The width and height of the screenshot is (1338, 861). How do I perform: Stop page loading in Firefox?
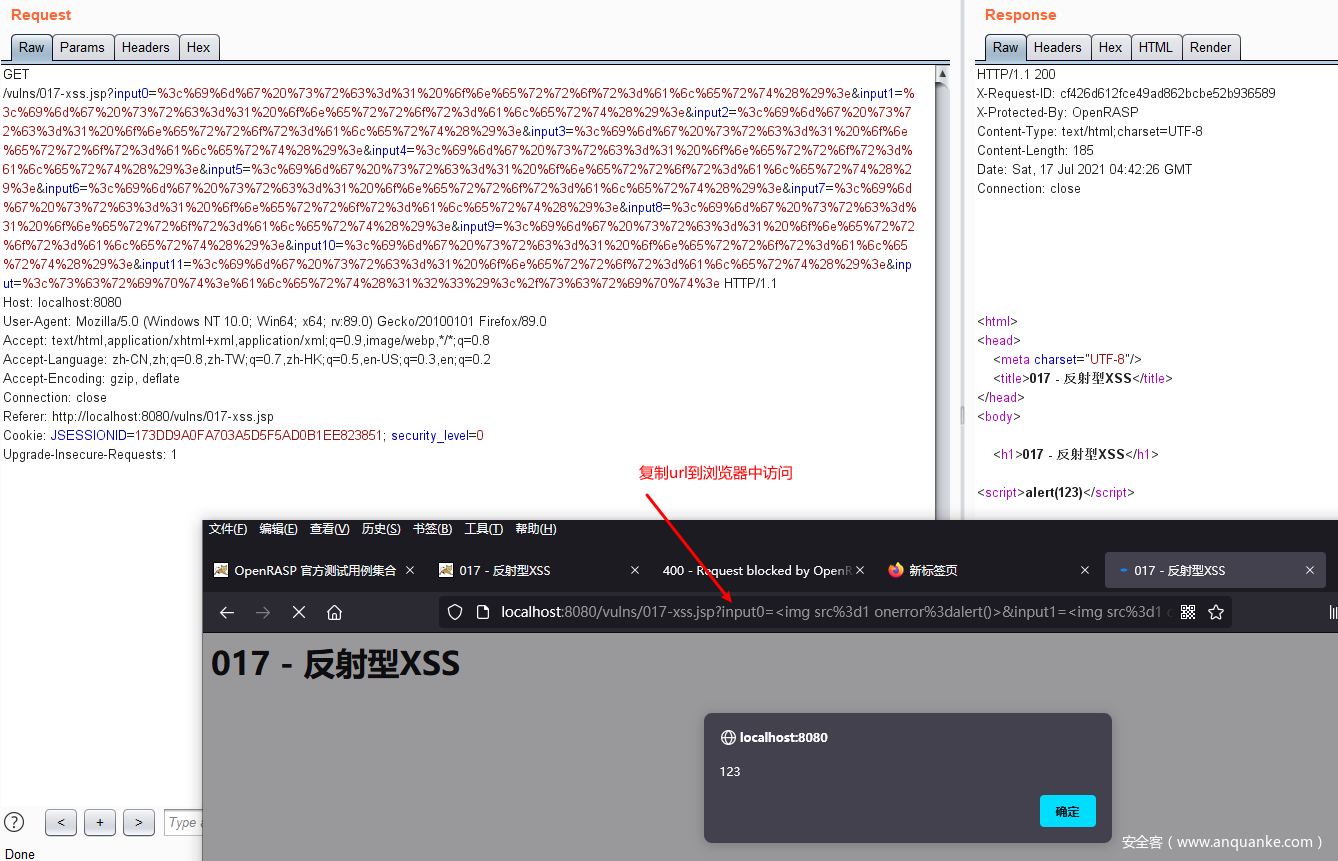tap(299, 612)
